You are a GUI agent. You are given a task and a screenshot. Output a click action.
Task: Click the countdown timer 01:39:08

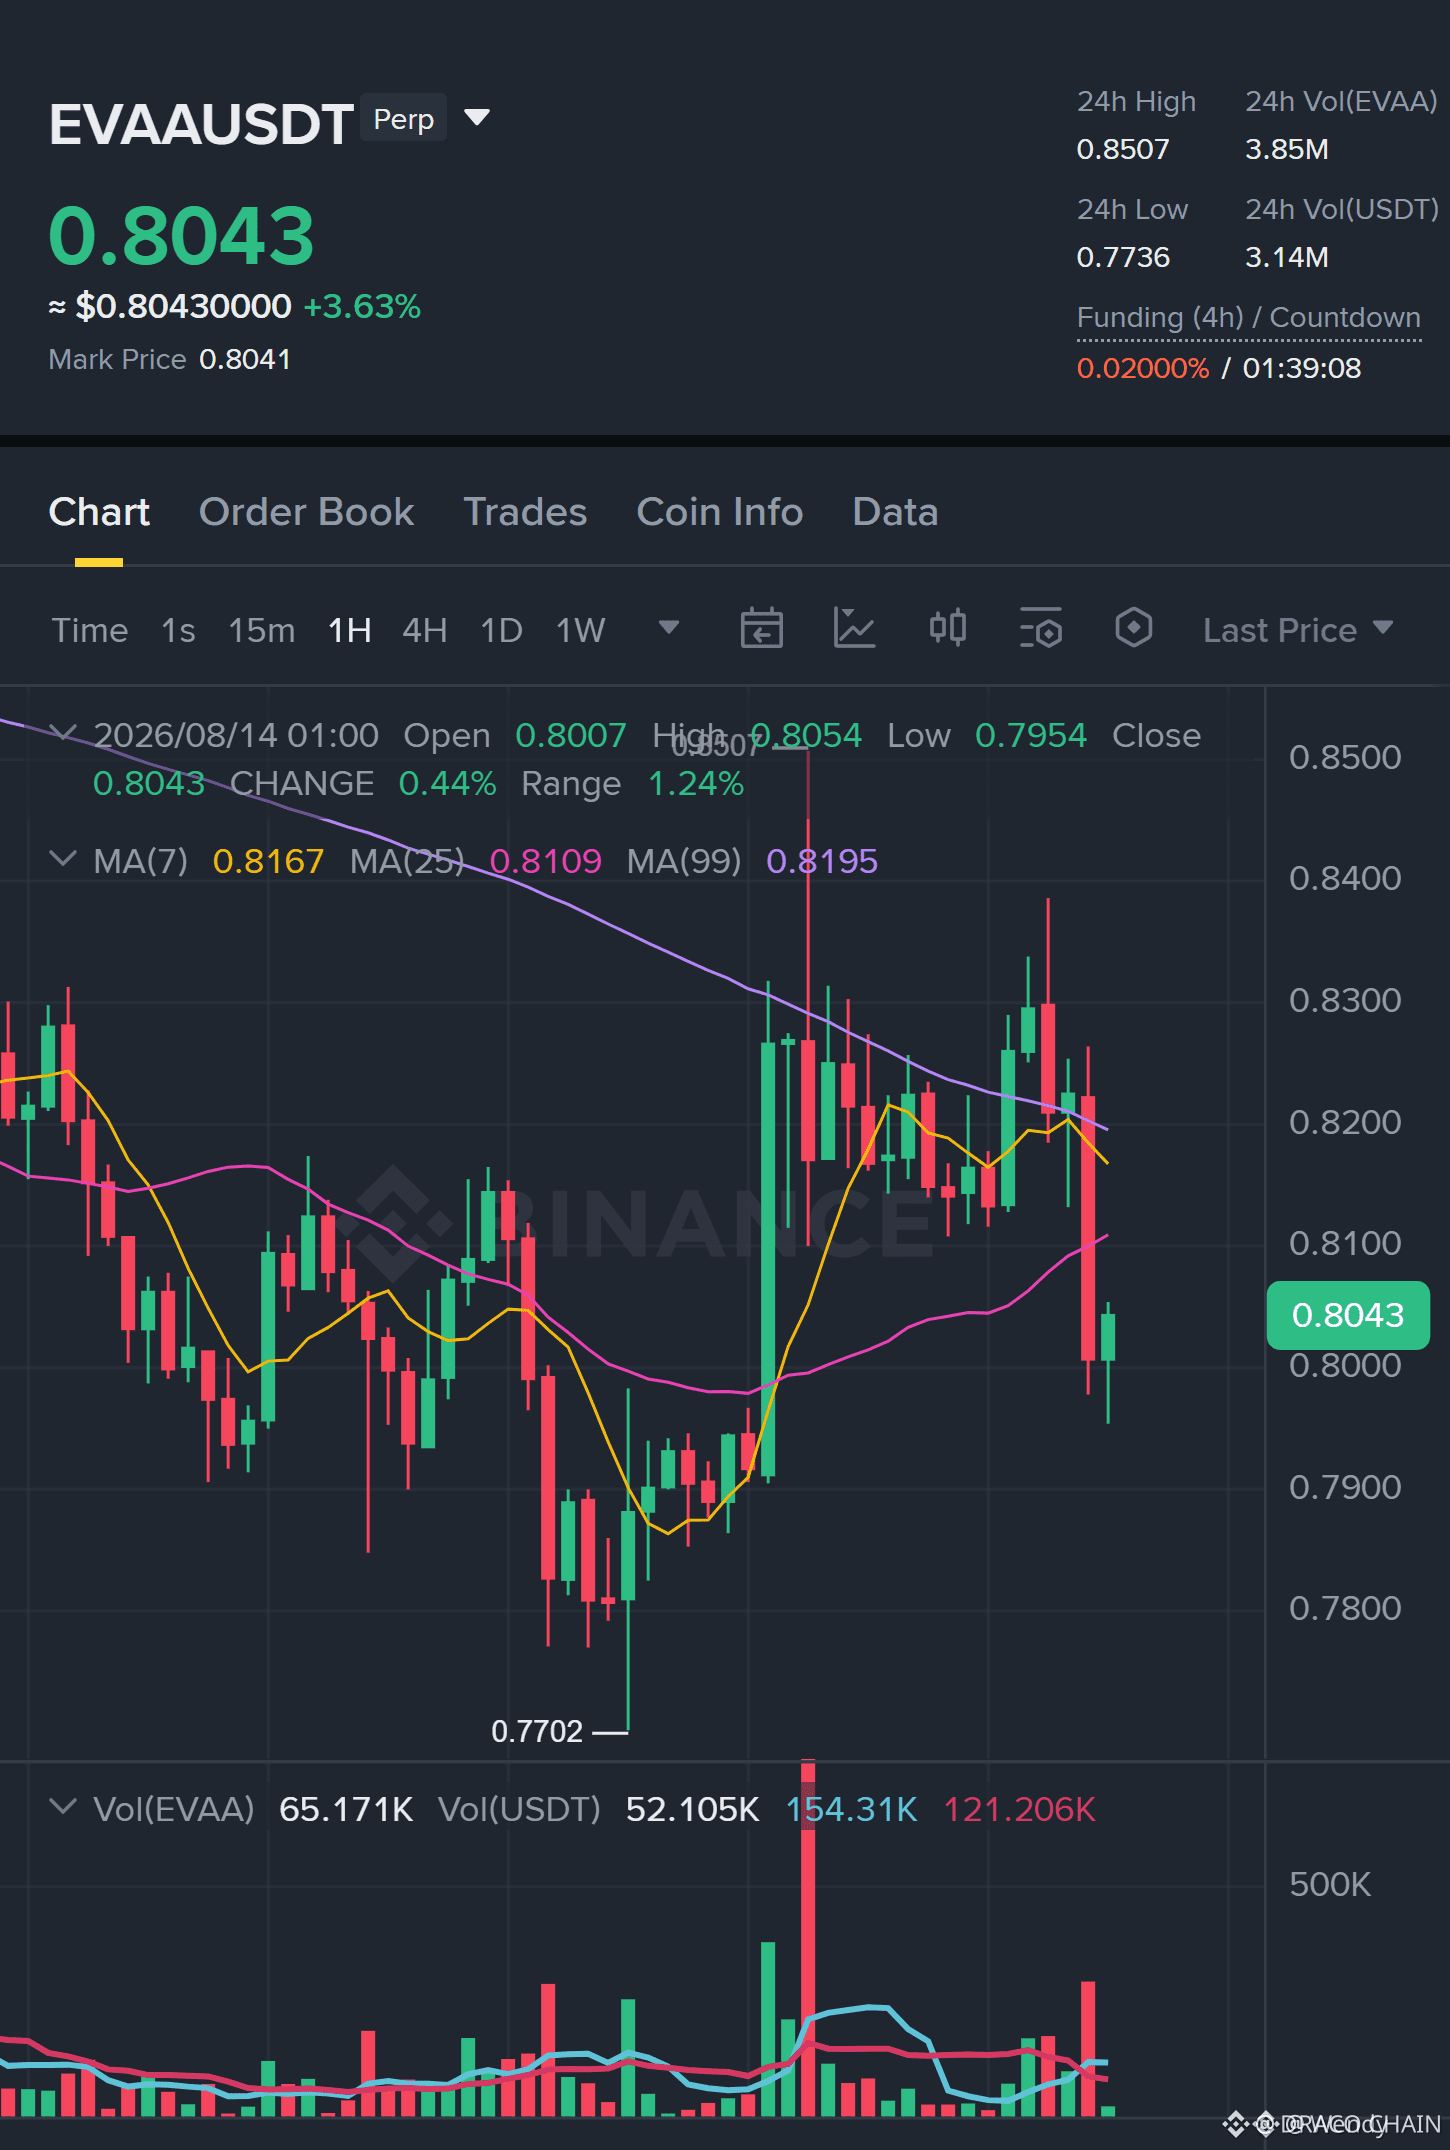[1302, 368]
